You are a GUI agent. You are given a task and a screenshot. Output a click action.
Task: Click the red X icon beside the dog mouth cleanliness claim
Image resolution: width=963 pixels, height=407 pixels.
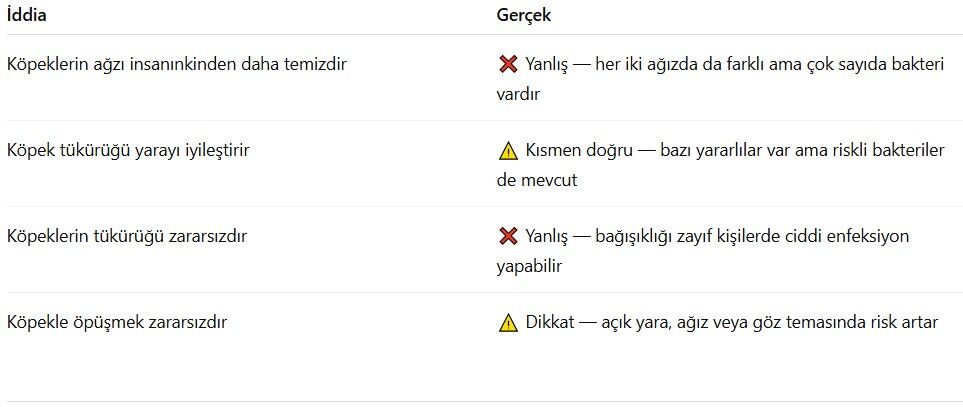tap(507, 65)
